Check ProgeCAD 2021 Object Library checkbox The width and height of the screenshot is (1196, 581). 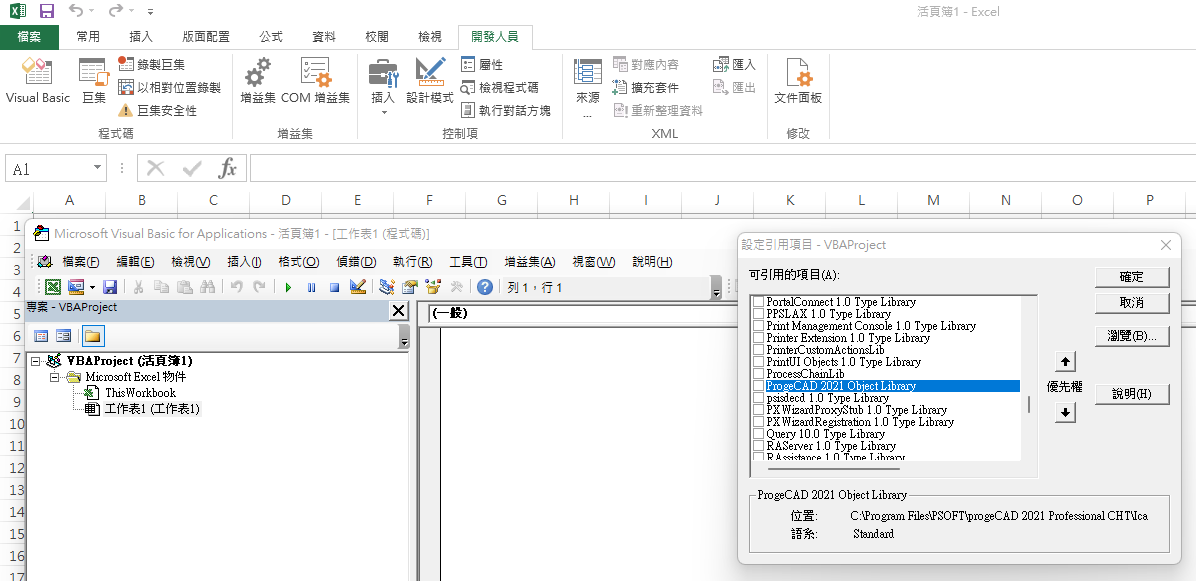pos(758,386)
